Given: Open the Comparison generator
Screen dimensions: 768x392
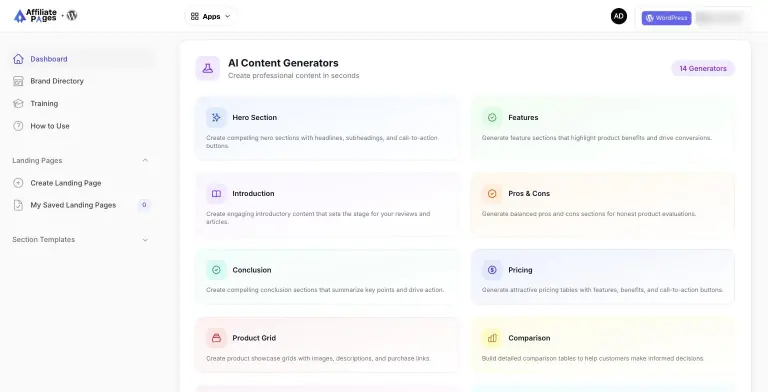Looking at the screenshot, I should (x=602, y=345).
